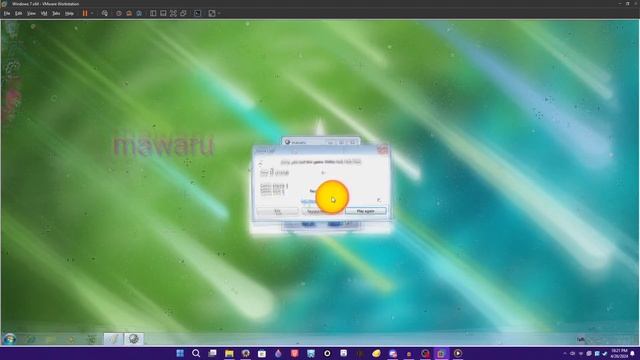The height and width of the screenshot is (360, 640).
Task: Take a snapshot of the virtual machine
Action: (119, 13)
